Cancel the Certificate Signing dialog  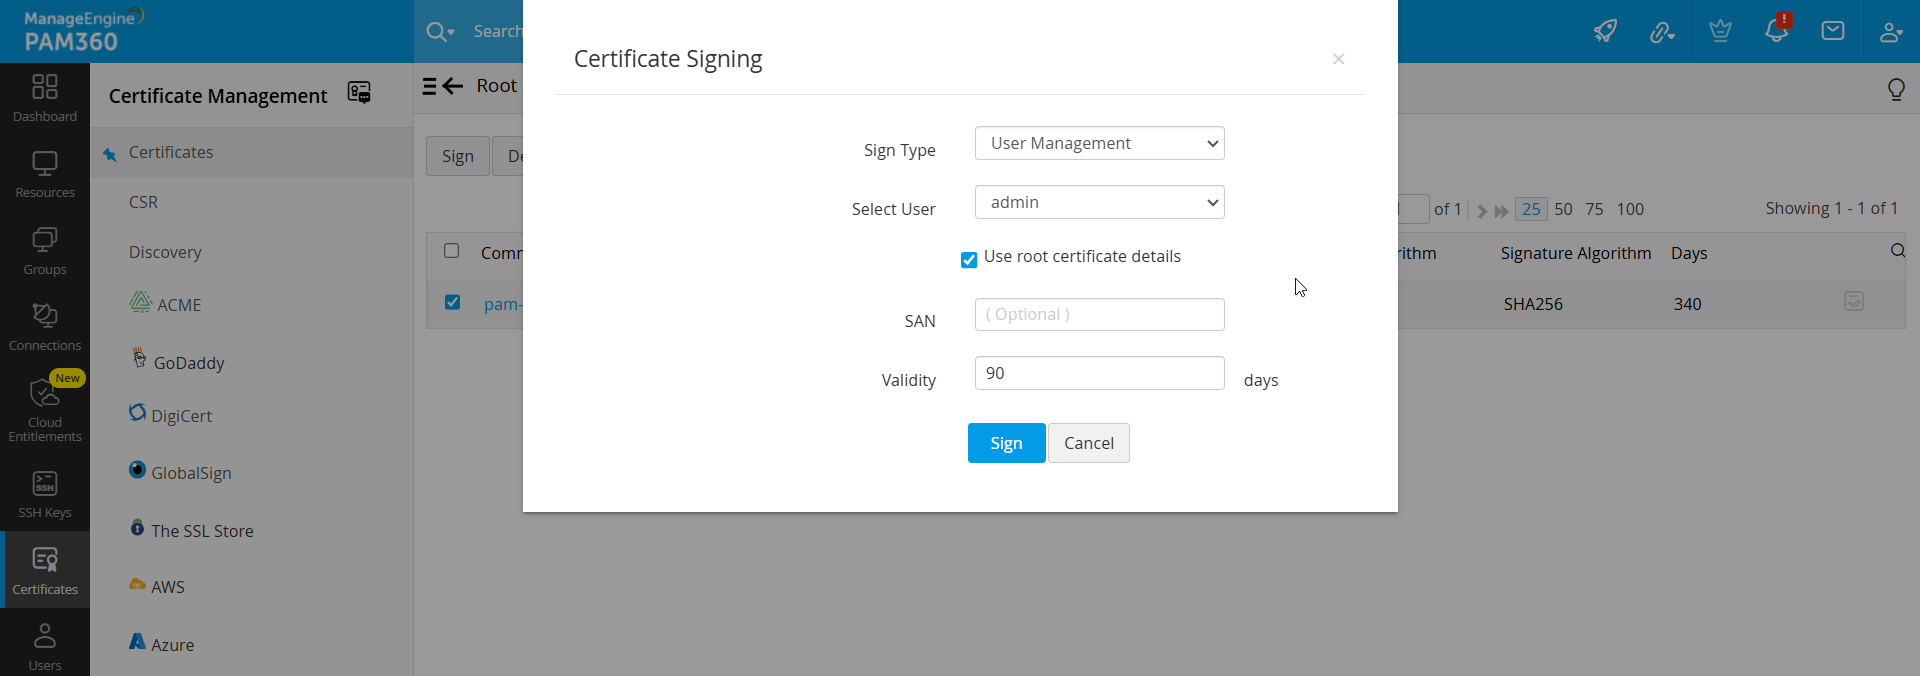tap(1088, 443)
